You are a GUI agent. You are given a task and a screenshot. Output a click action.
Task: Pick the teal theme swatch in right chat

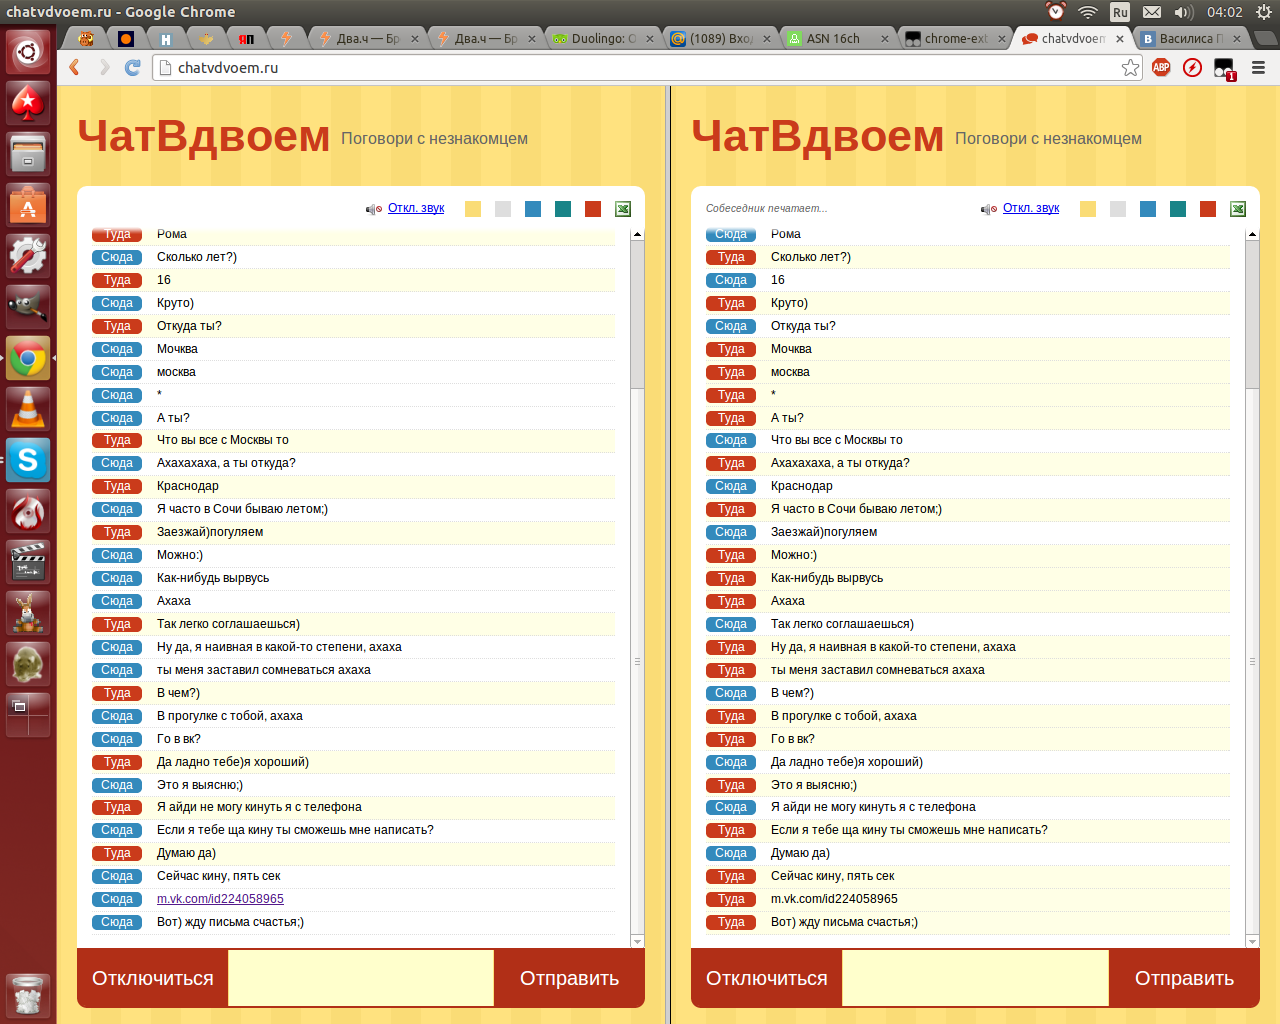pos(1178,209)
